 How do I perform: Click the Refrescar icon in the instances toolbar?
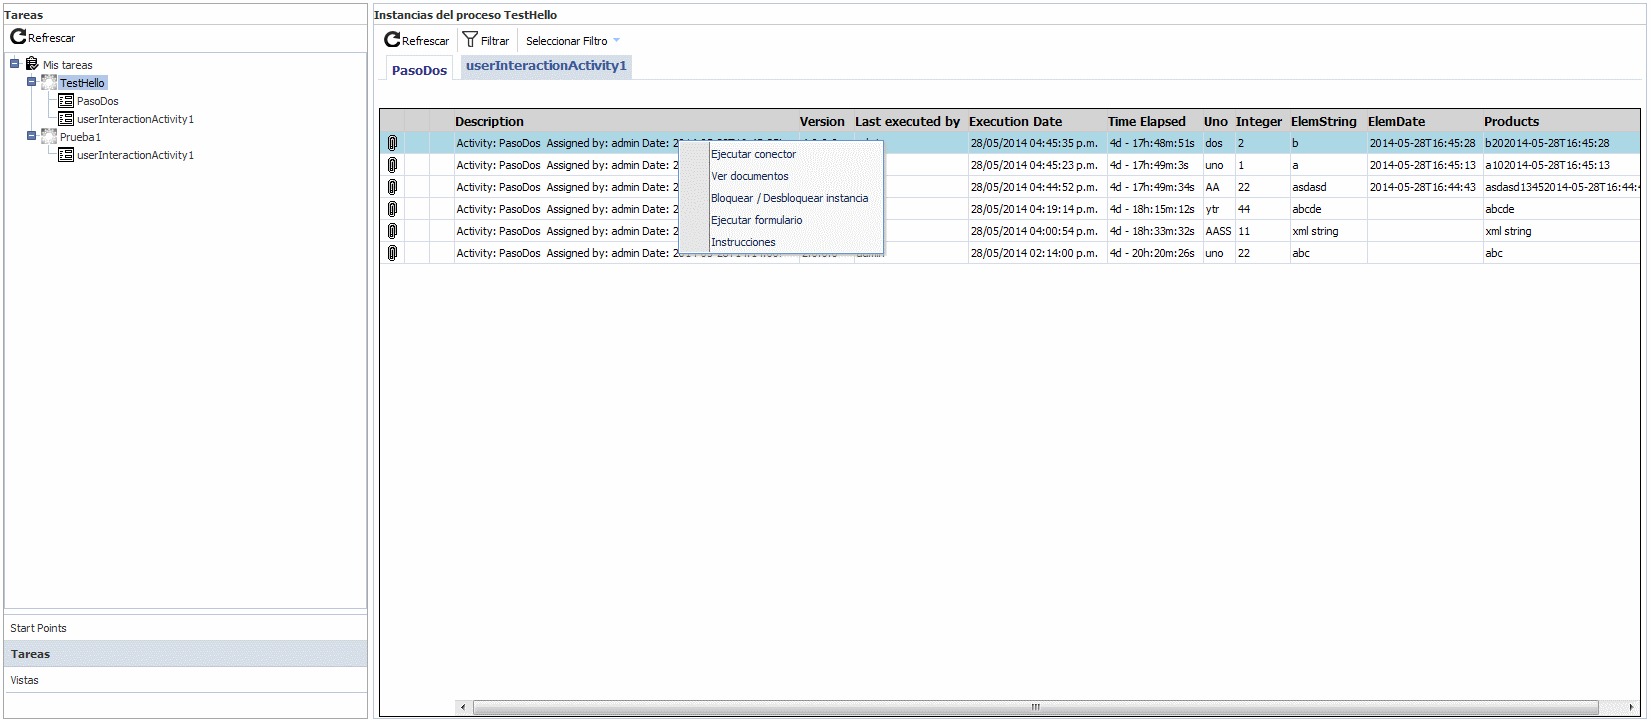(392, 40)
